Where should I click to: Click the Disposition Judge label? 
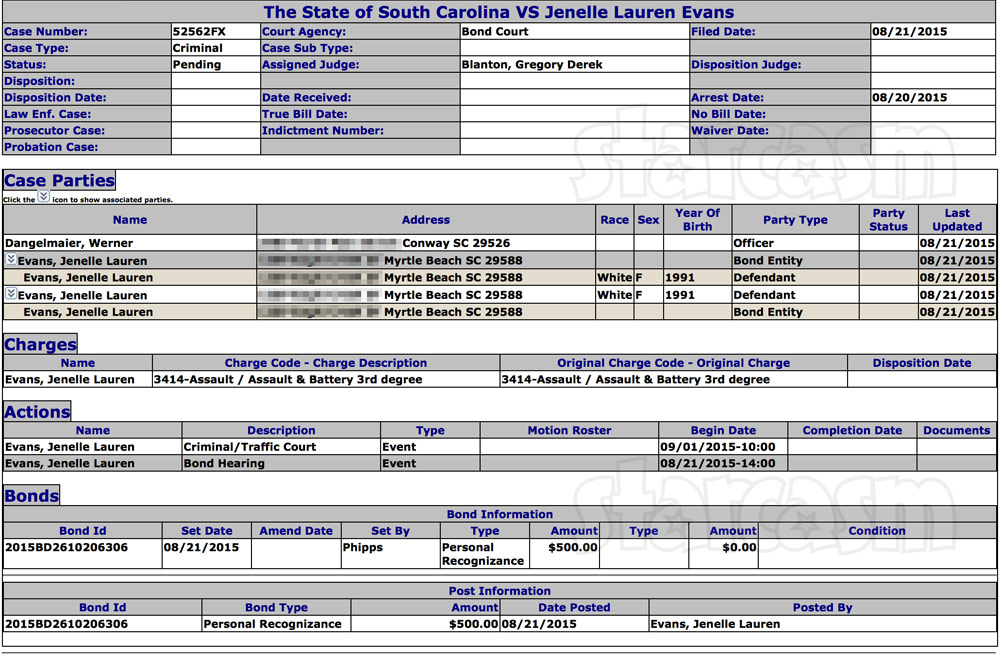coord(746,64)
